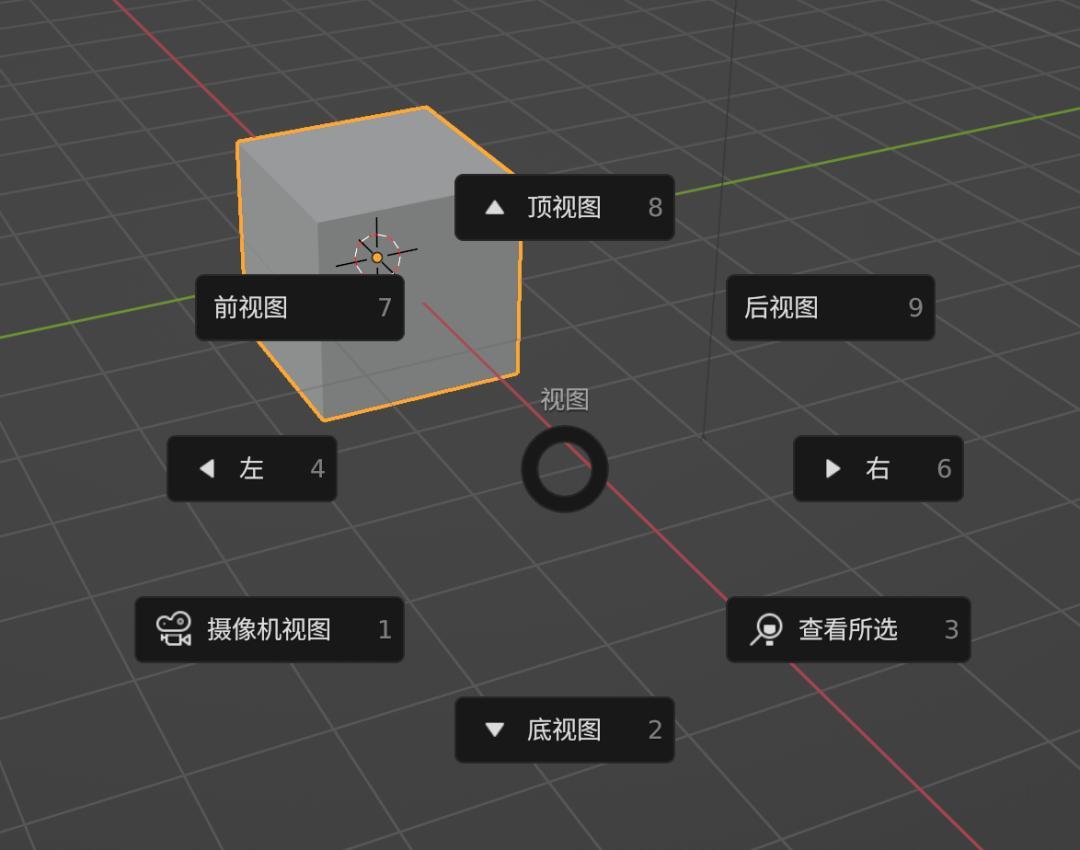Click the 3D cursor on the cube

[x=377, y=257]
